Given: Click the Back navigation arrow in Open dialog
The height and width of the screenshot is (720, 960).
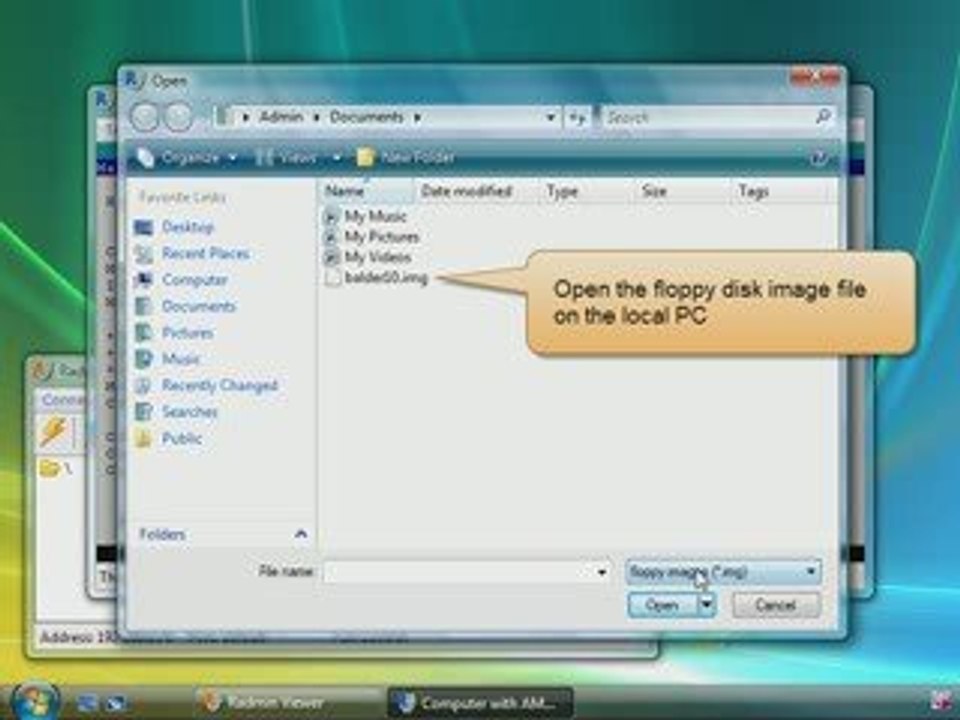Looking at the screenshot, I should point(145,116).
